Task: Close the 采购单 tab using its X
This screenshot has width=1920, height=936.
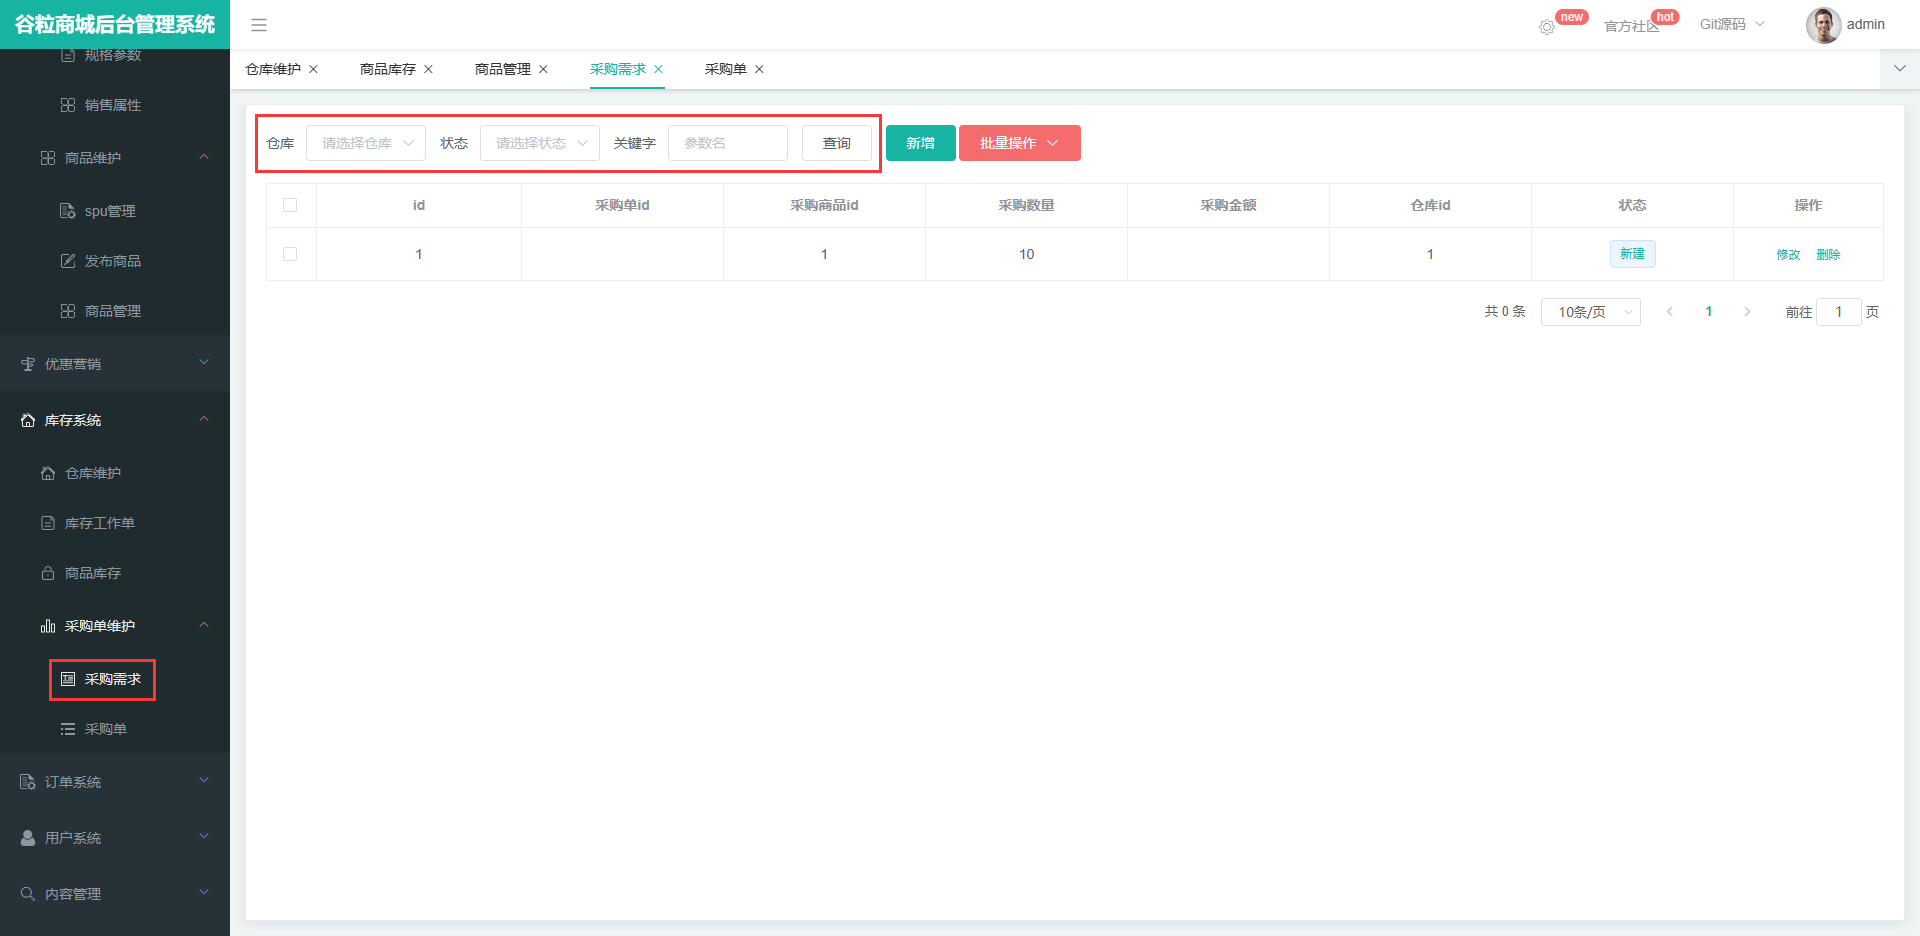Action: 759,69
